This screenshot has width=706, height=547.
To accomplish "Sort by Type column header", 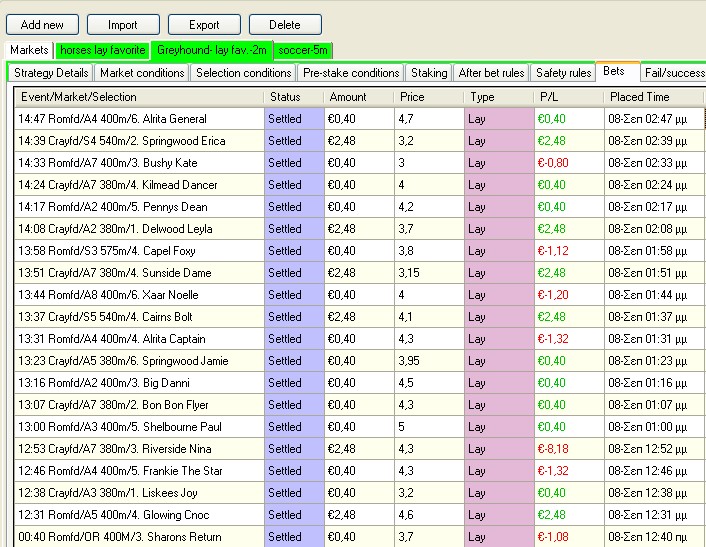I will pyautogui.click(x=499, y=97).
